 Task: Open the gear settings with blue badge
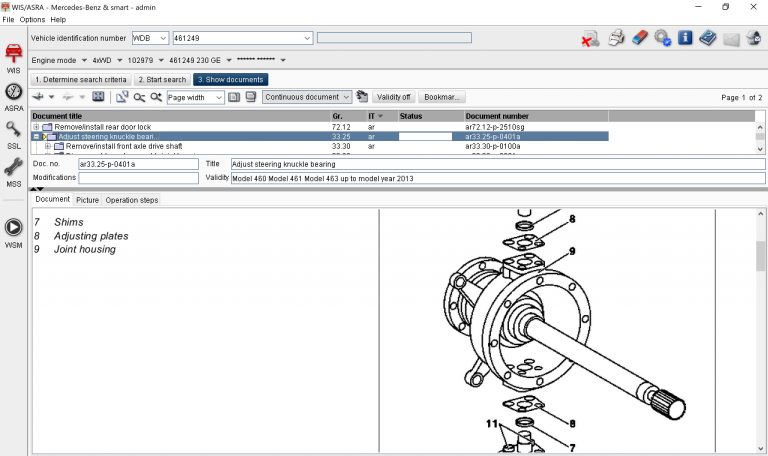pos(662,38)
